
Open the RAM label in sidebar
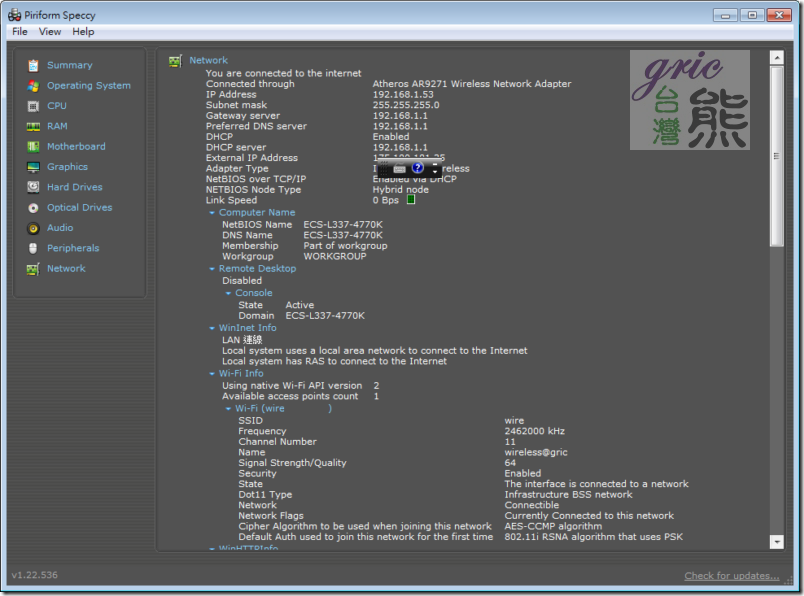(57, 126)
